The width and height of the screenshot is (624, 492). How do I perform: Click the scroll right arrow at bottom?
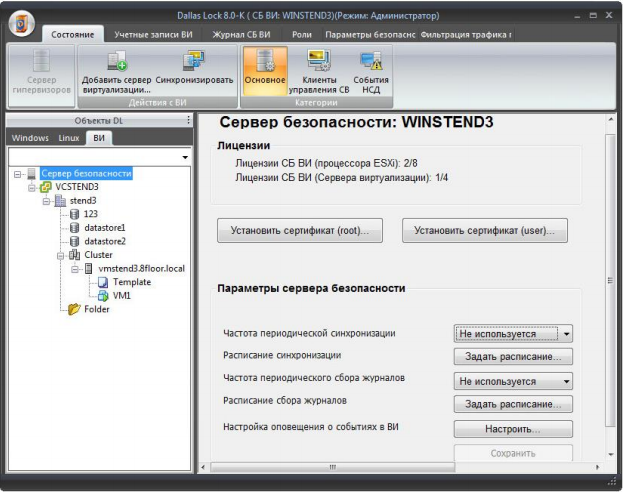[x=597, y=467]
